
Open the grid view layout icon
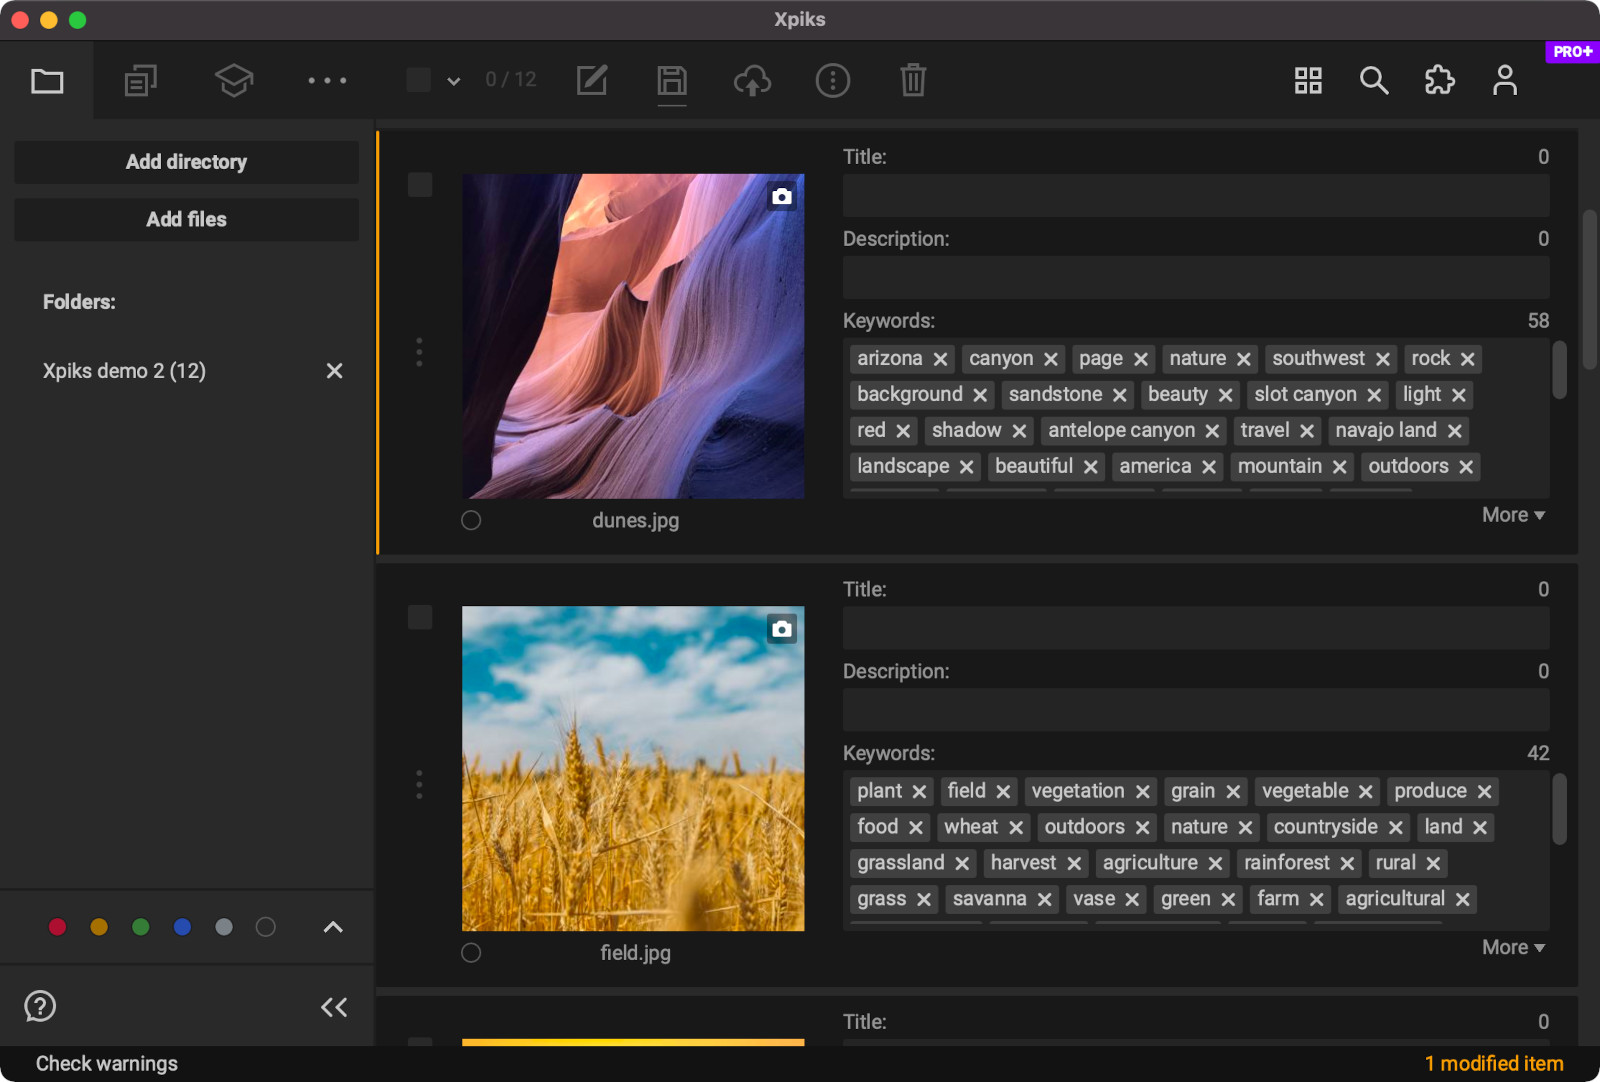1308,80
